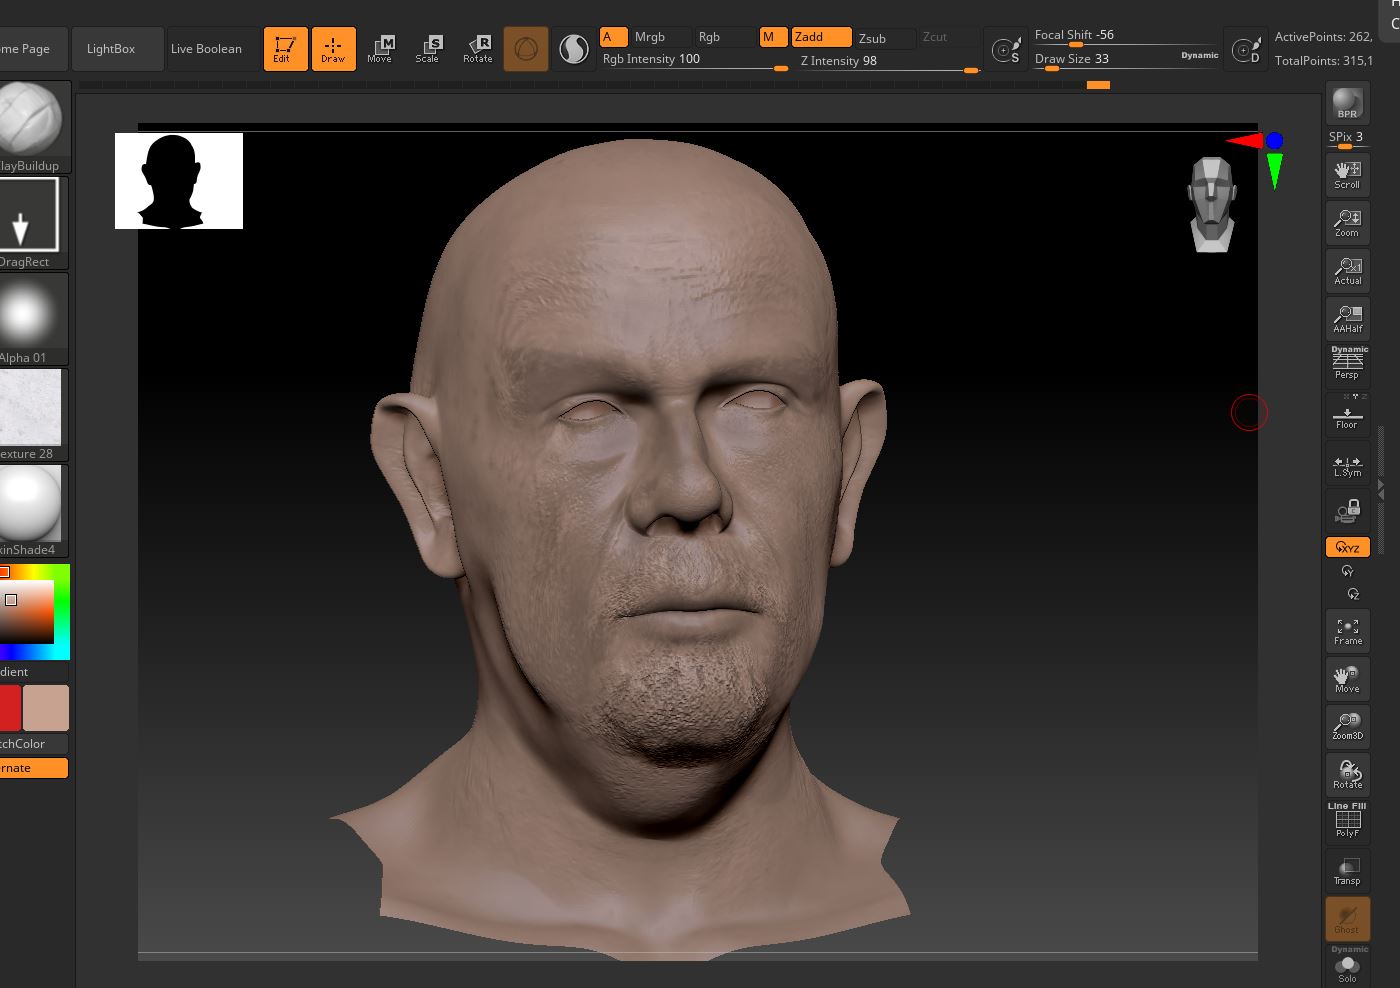Toggle the Floor grid
The image size is (1400, 988).
[1347, 414]
